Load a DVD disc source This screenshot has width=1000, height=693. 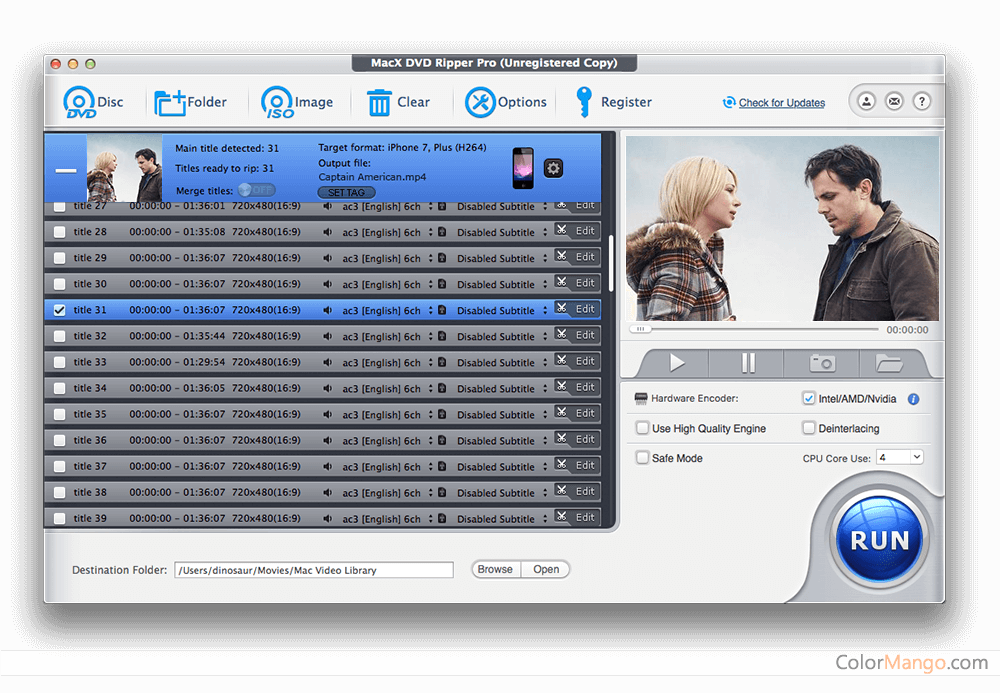(92, 102)
